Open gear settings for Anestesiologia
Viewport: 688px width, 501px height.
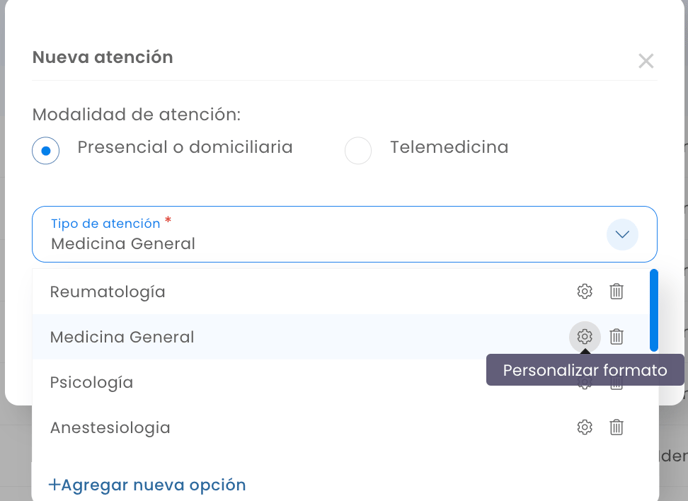[x=584, y=427]
